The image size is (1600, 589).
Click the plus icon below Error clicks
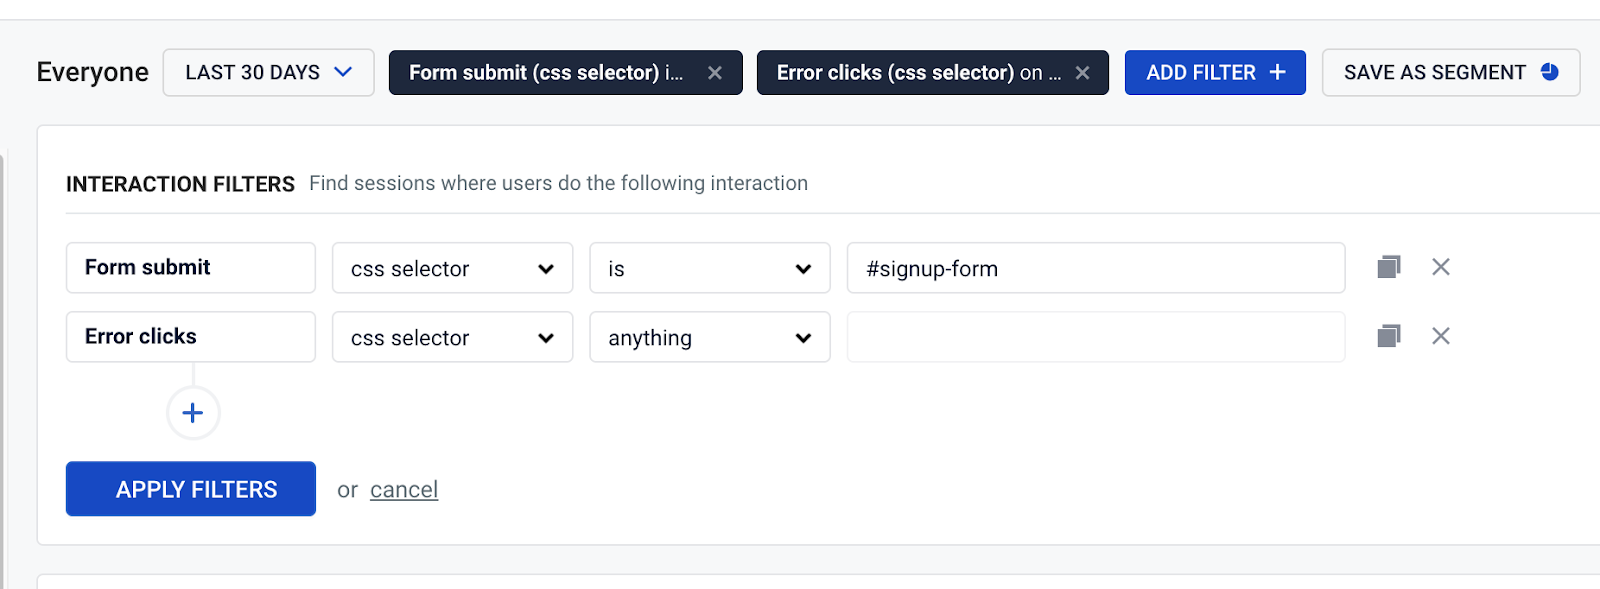(192, 412)
